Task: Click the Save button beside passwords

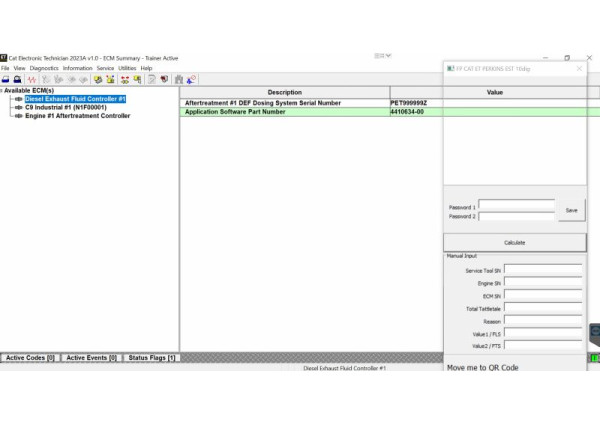Action: point(571,211)
